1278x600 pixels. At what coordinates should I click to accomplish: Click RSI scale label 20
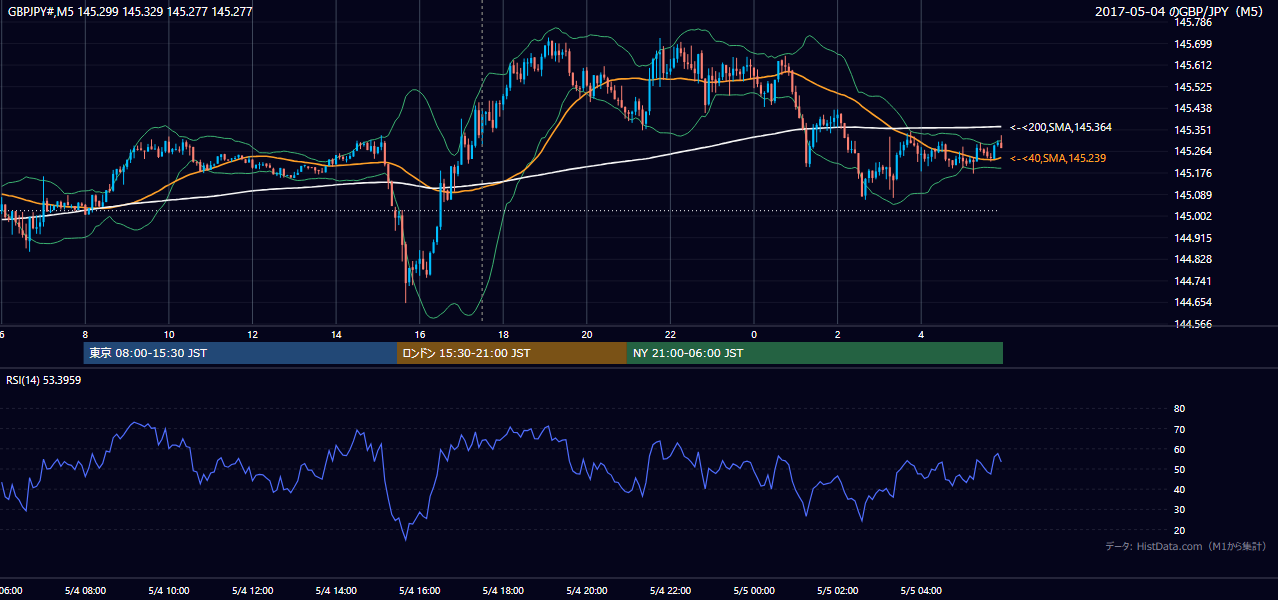click(1179, 530)
